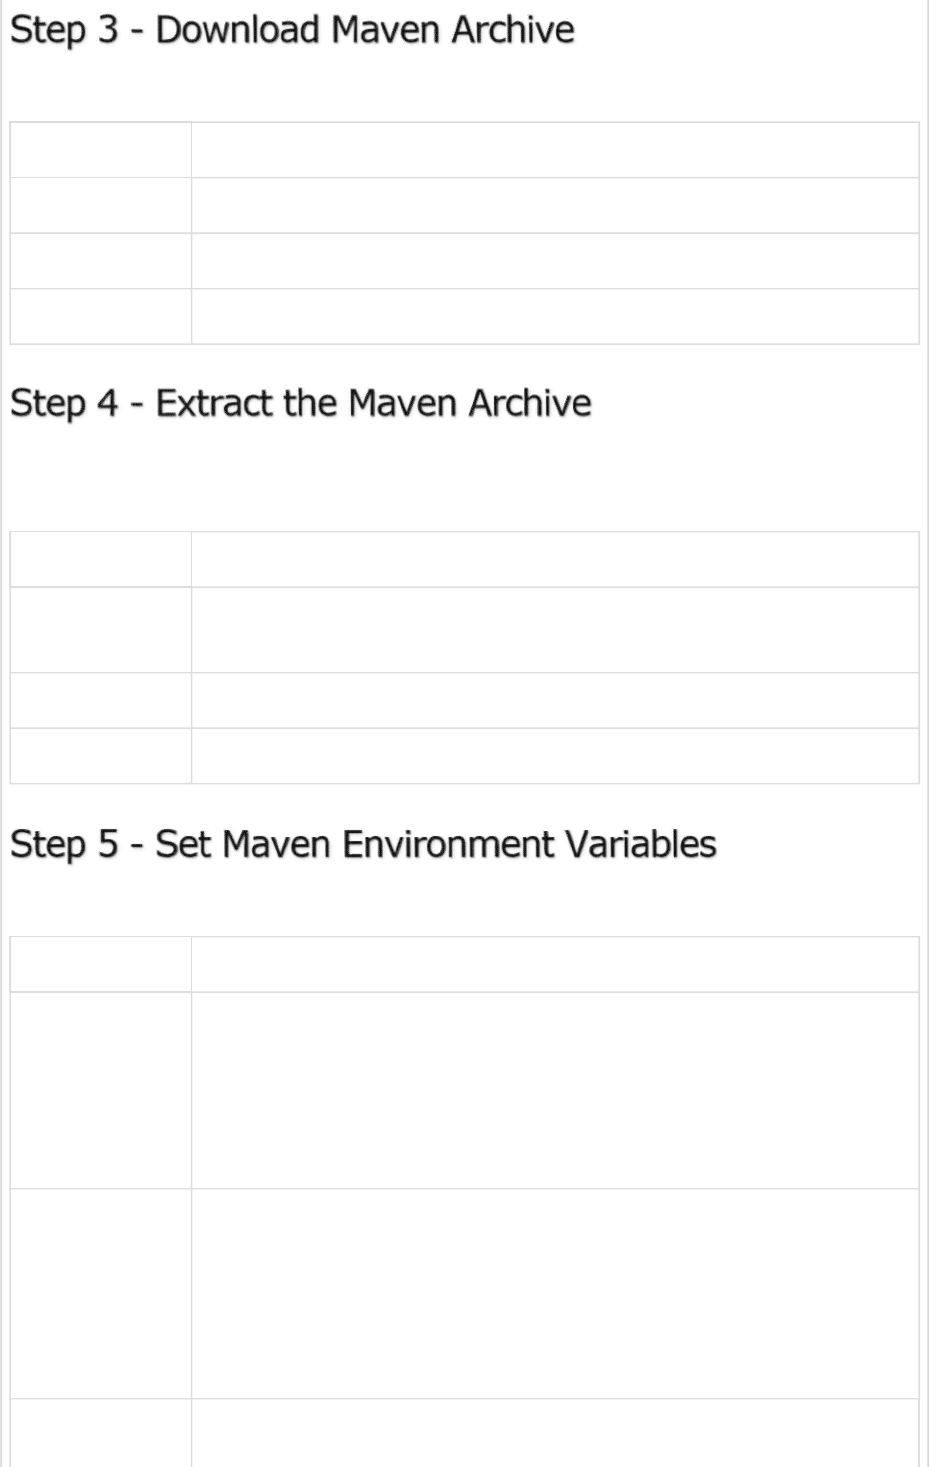
Task: Click the "Step 3 - Download Maven Archive" heading
Action: pos(292,30)
